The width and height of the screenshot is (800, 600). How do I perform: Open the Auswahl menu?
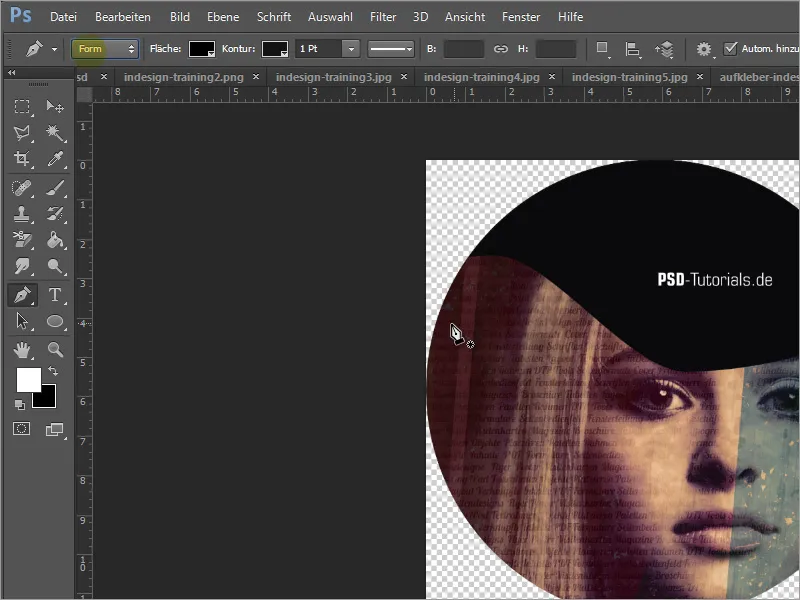pos(330,17)
